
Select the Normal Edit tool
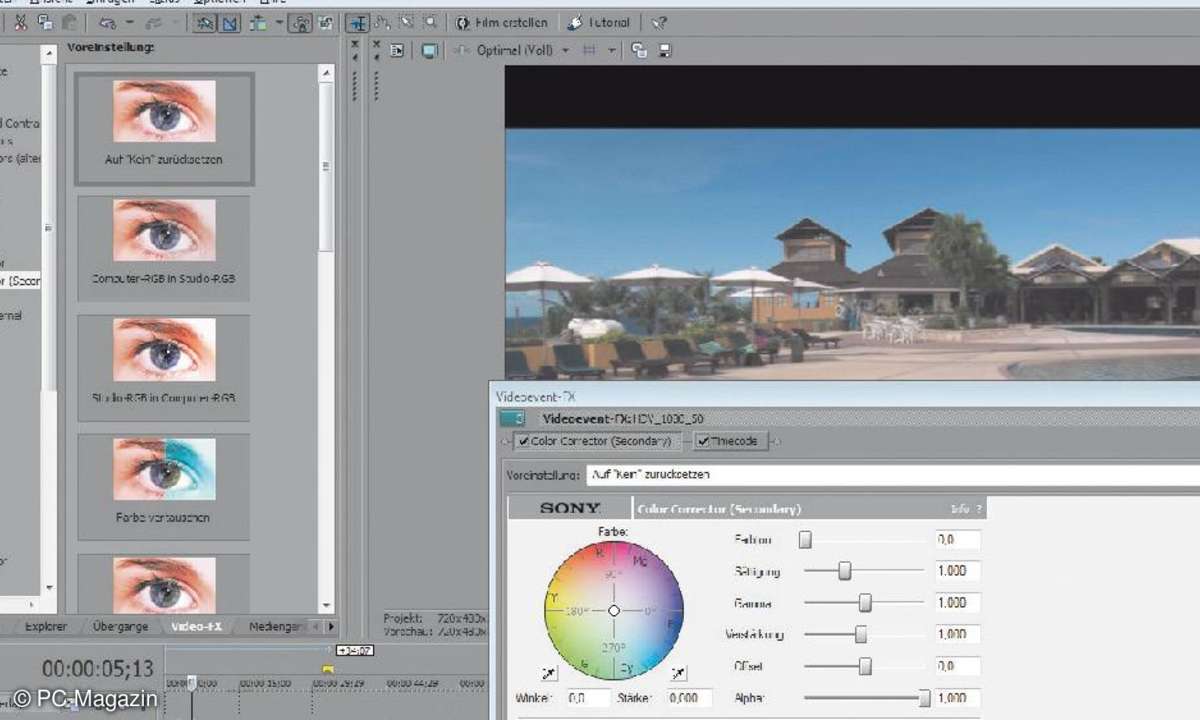[x=357, y=22]
